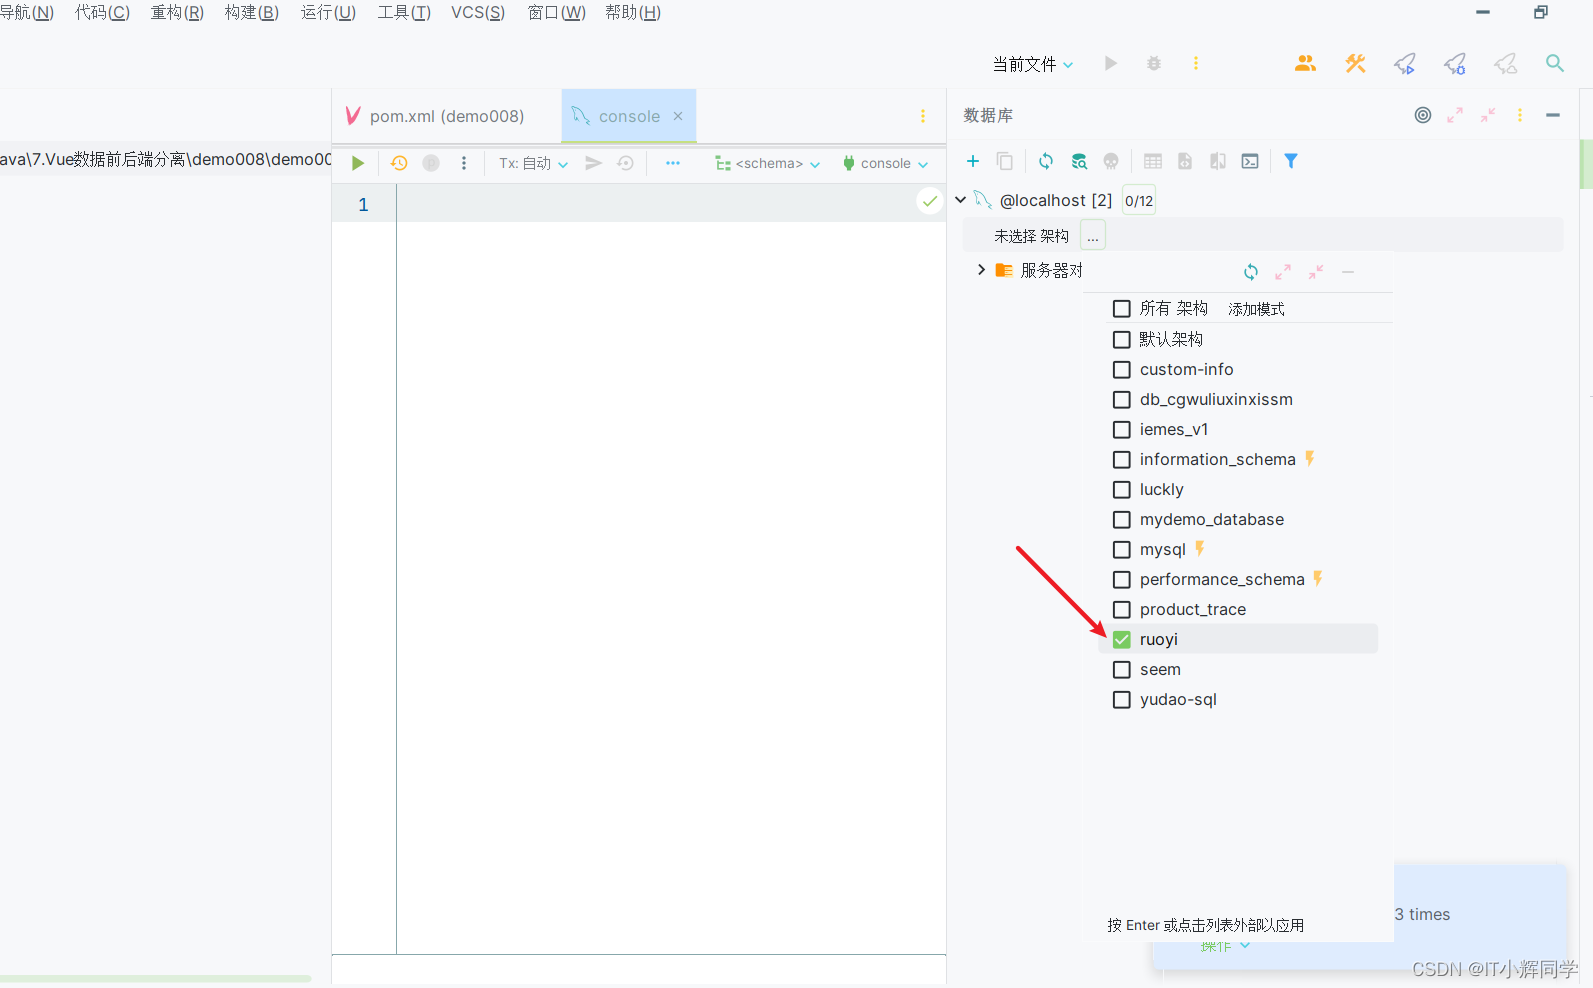Open the Tx: 自动 transaction dropdown
1593x988 pixels.
pyautogui.click(x=534, y=163)
